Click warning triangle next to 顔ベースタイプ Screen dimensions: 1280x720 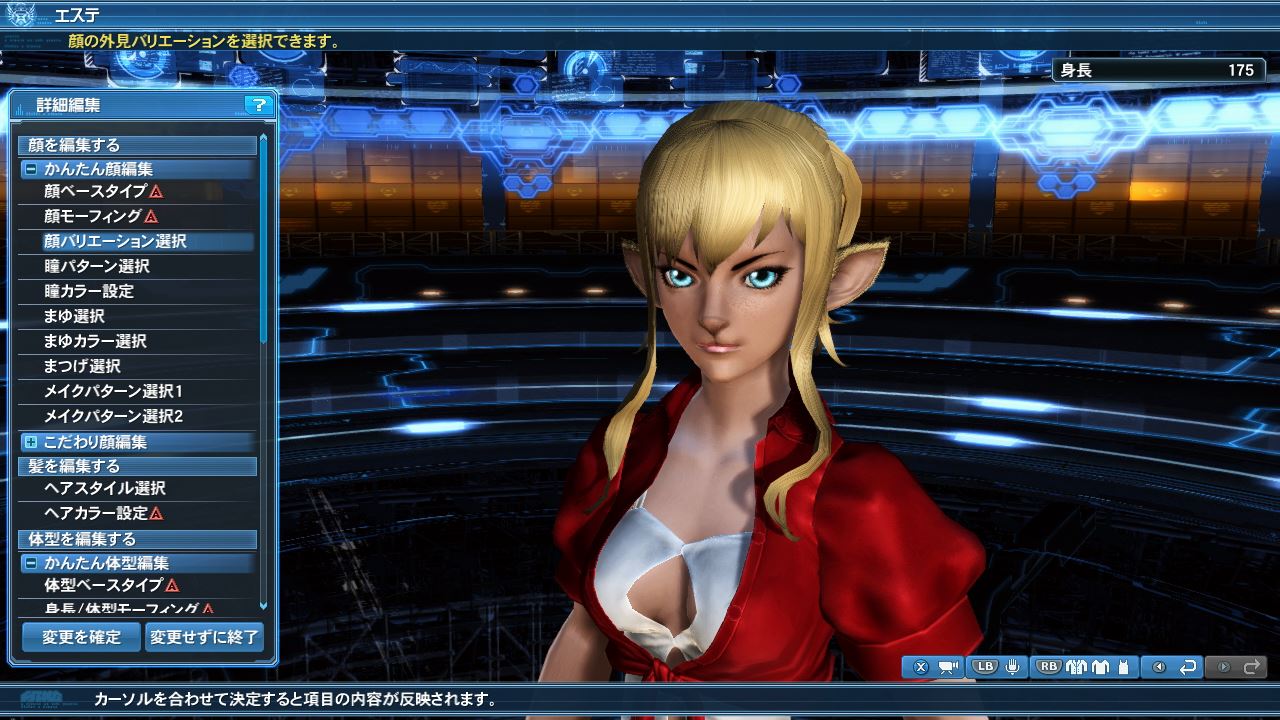[x=156, y=191]
